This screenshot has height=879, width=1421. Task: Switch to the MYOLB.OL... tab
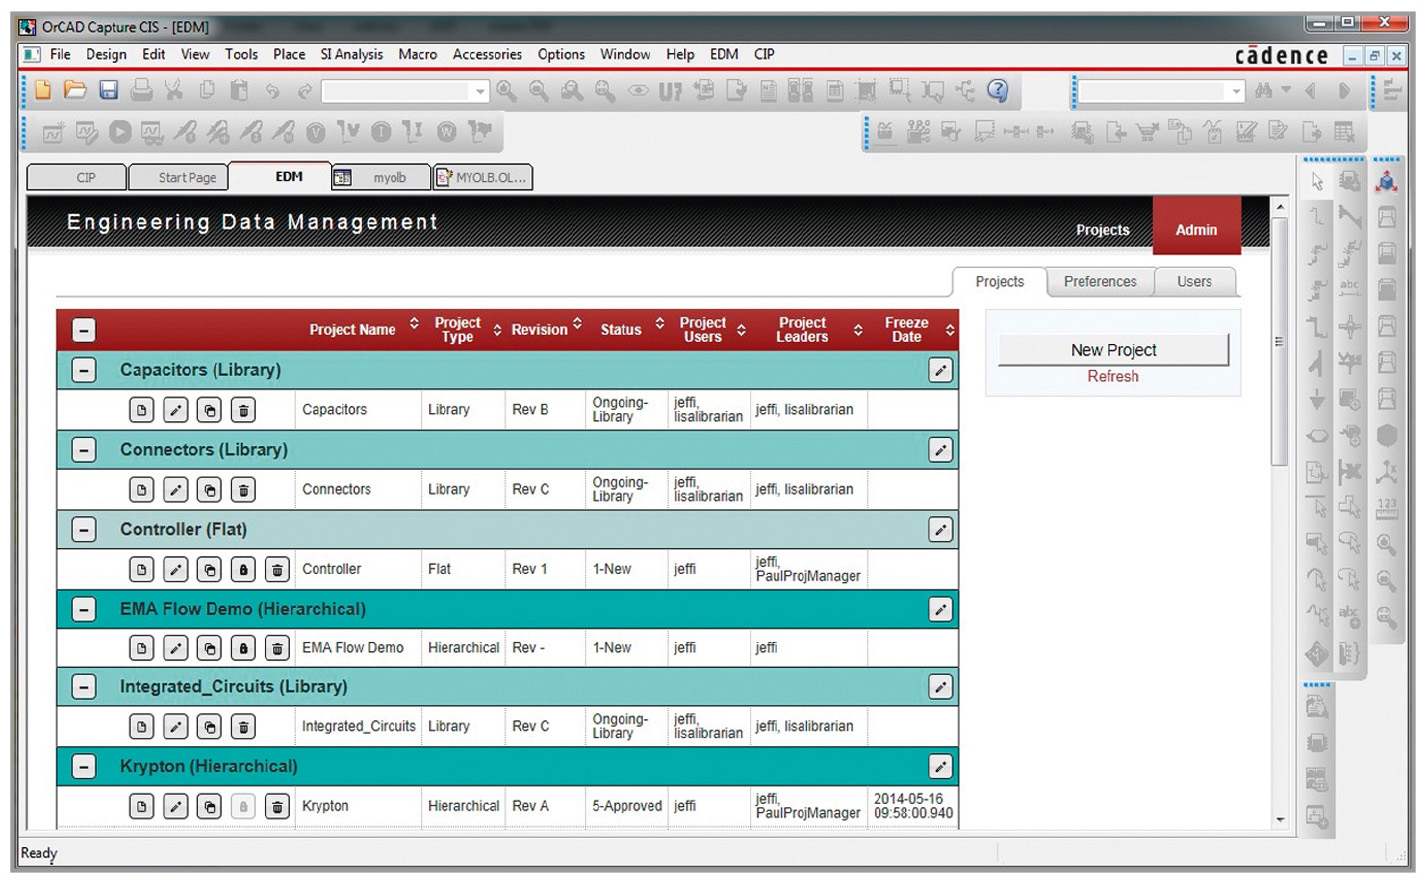(x=482, y=178)
